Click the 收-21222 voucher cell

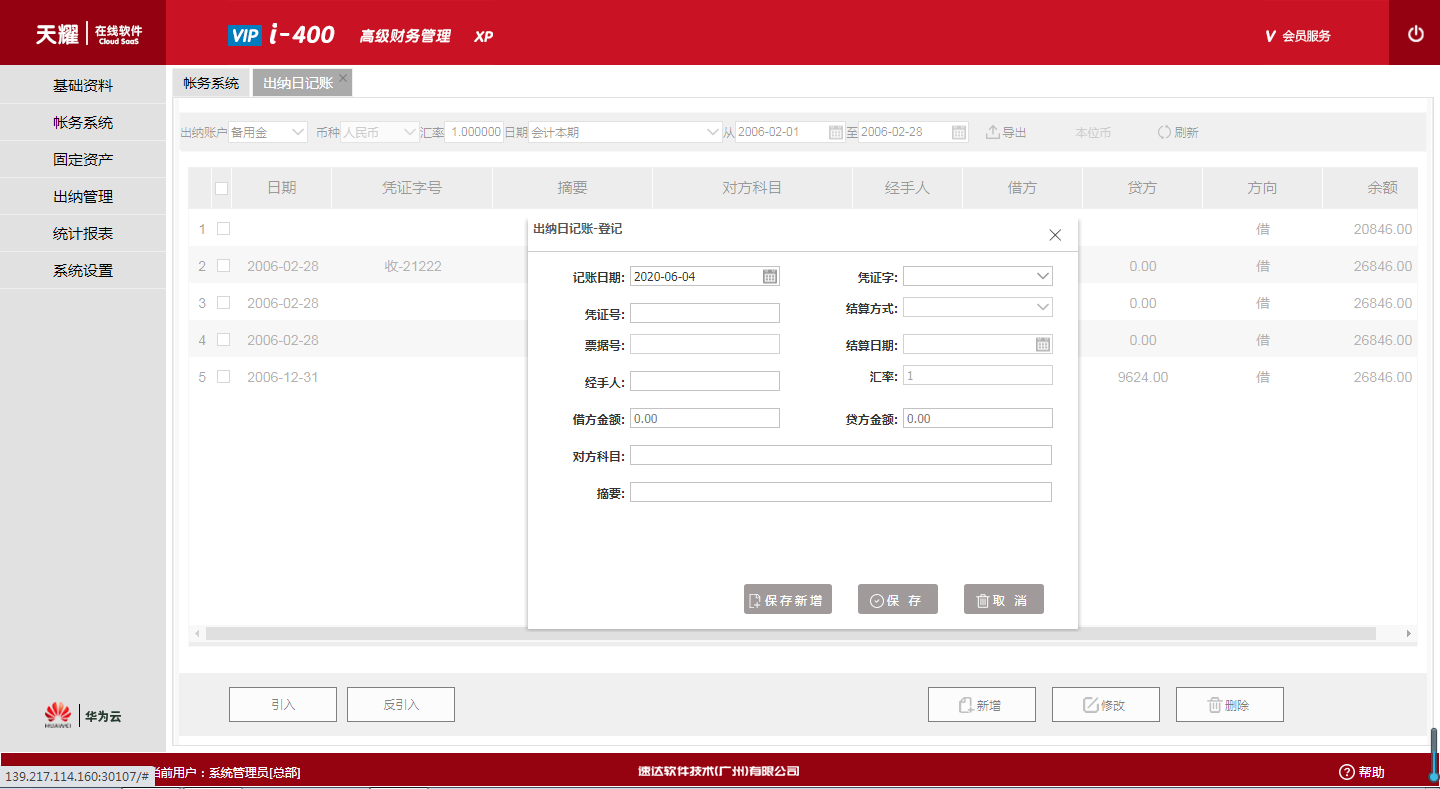point(413,266)
